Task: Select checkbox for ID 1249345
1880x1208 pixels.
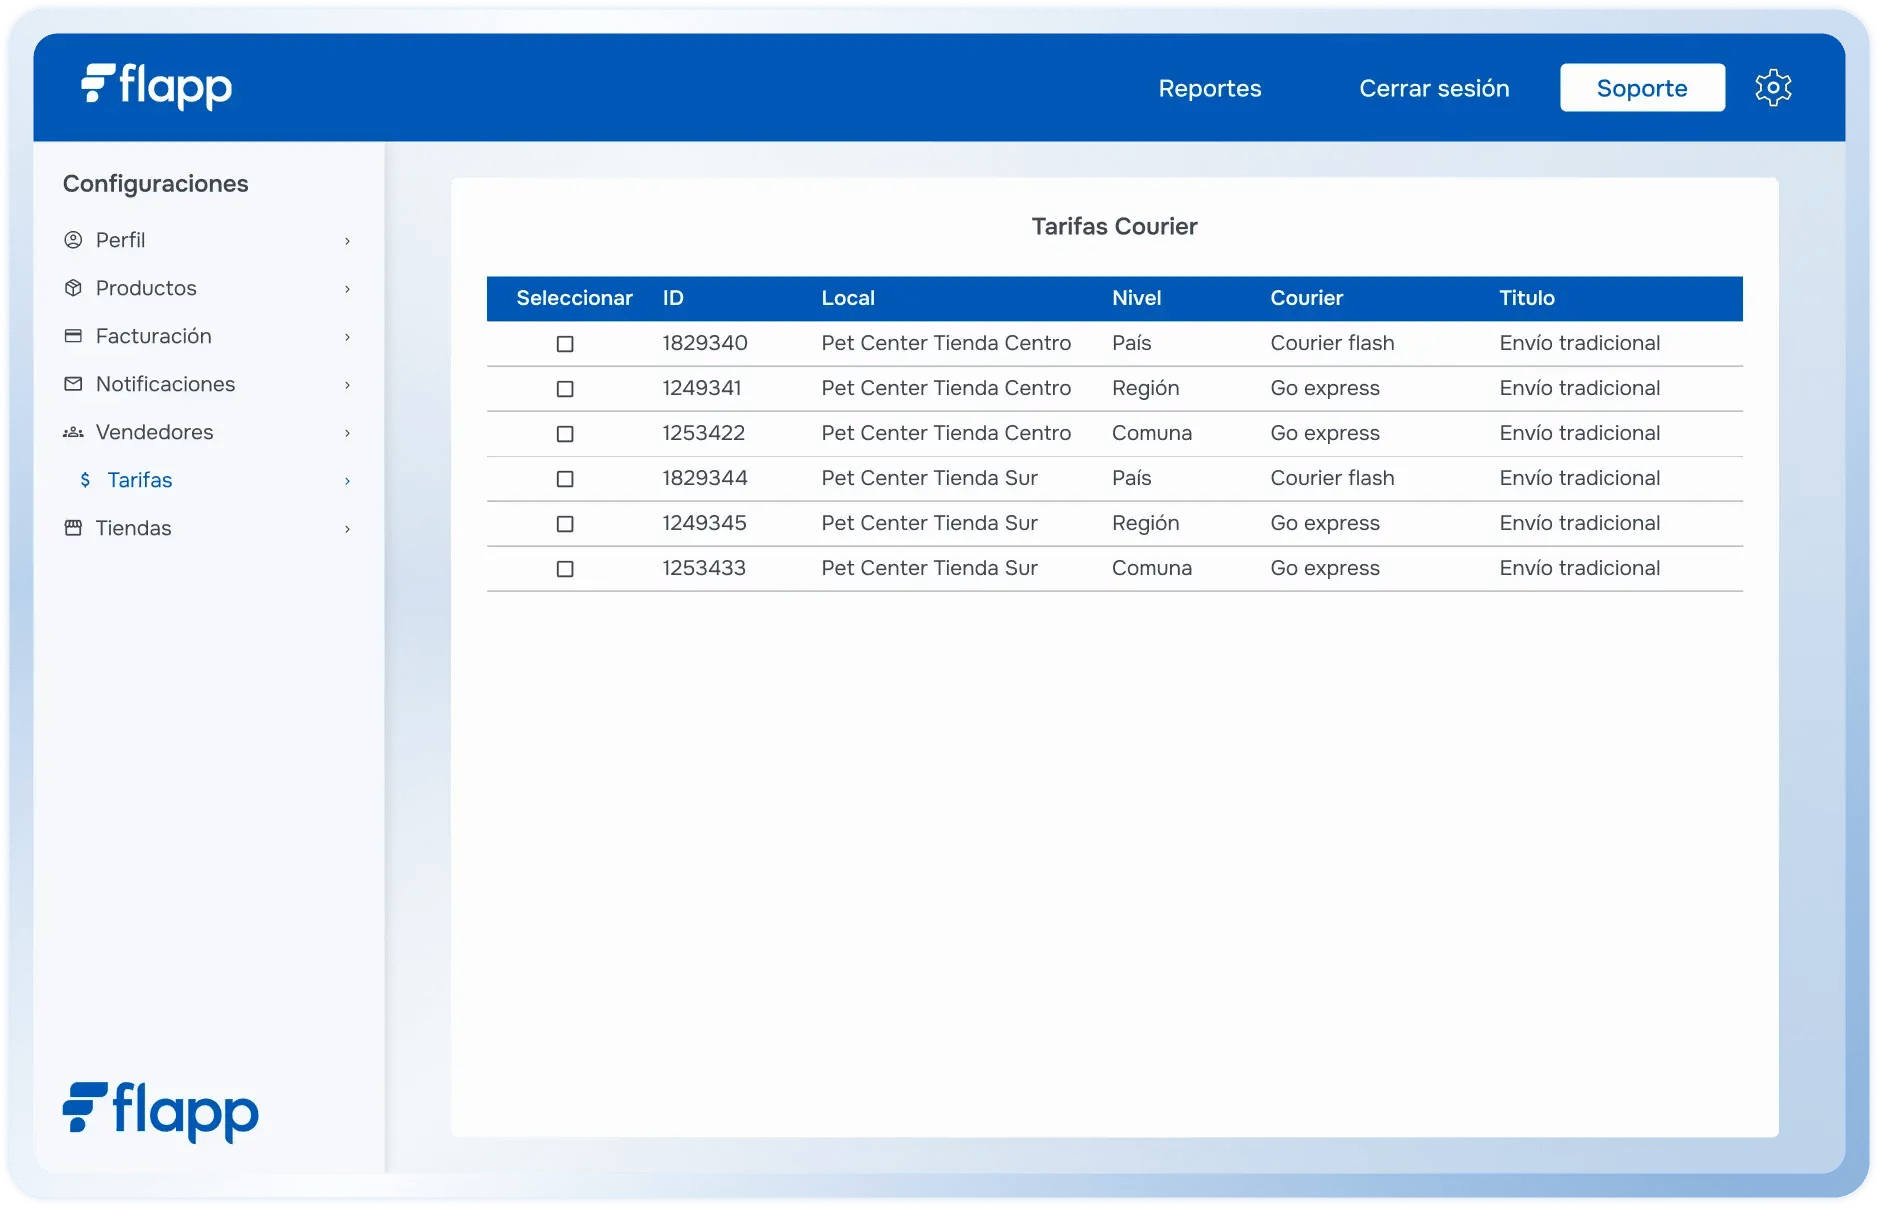Action: point(565,524)
